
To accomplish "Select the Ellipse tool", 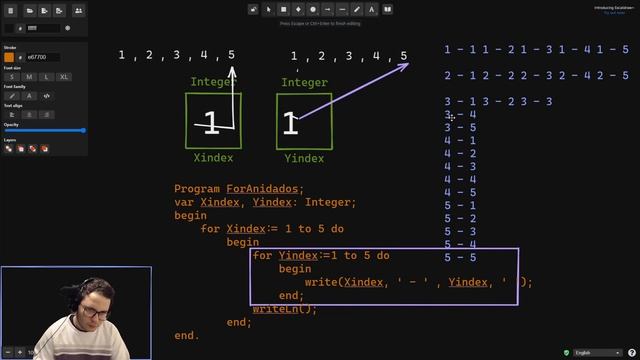I will (x=313, y=9).
